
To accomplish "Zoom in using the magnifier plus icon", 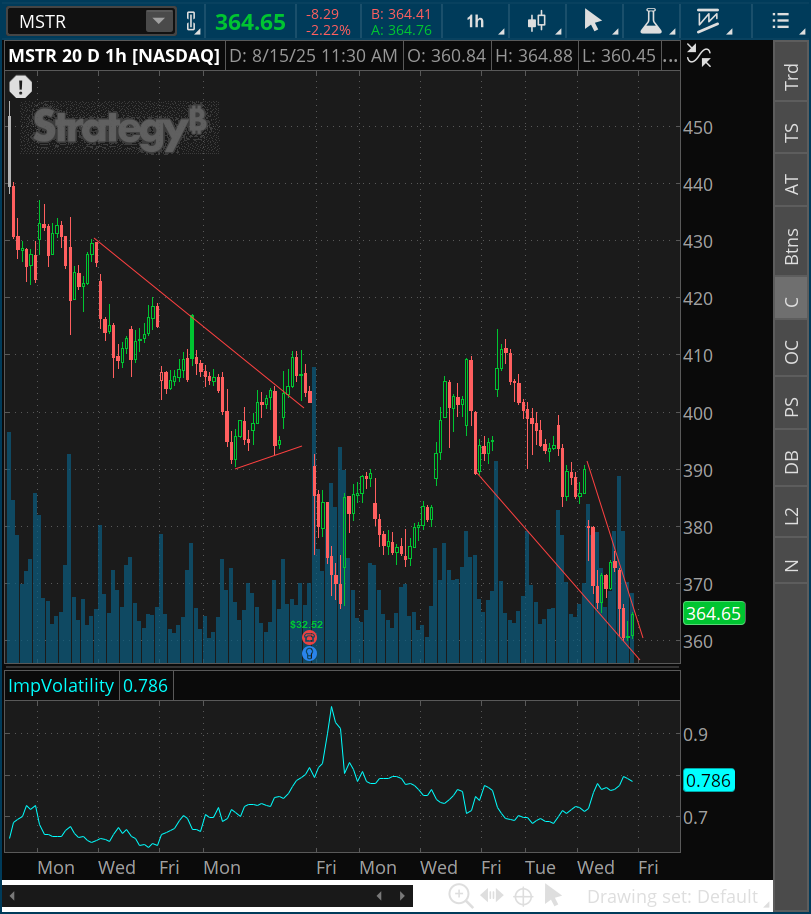I will pos(460,896).
